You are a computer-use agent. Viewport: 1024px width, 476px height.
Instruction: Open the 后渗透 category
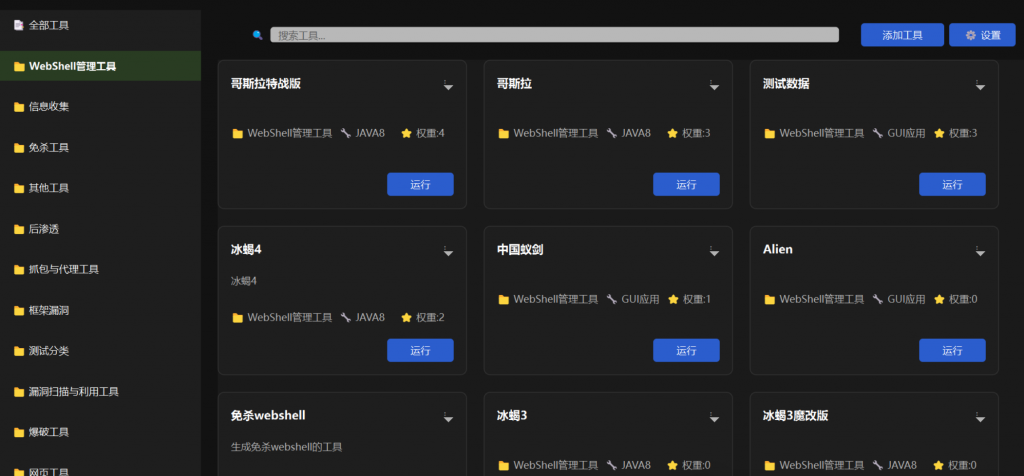pos(100,229)
